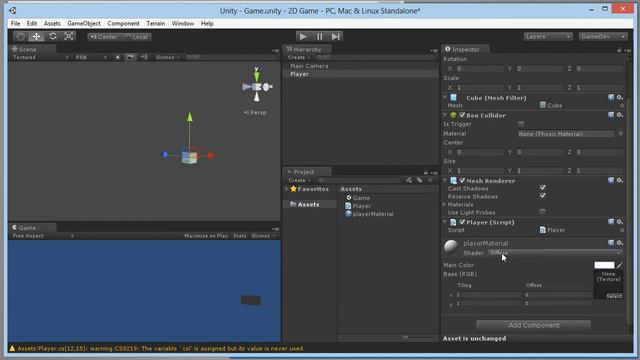Open Box Collider gear menu
Image resolution: width=640 pixels, height=360 pixels.
pos(620,115)
